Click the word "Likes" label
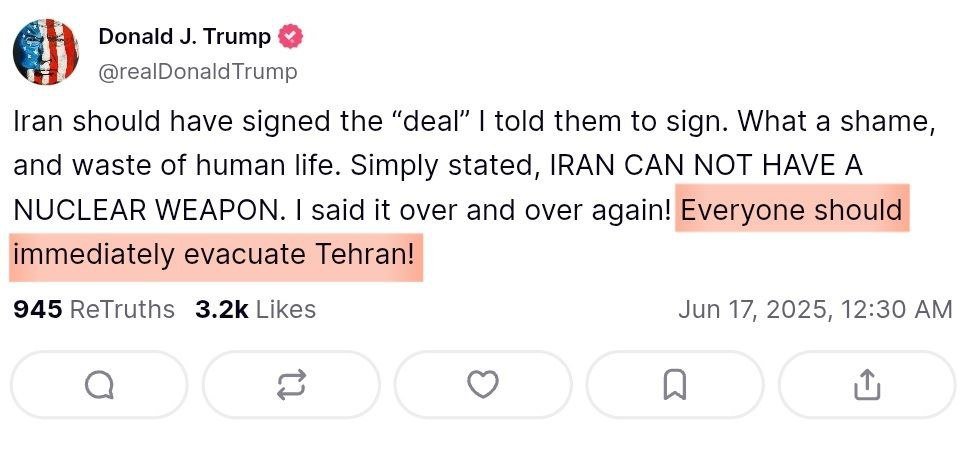 click(286, 309)
